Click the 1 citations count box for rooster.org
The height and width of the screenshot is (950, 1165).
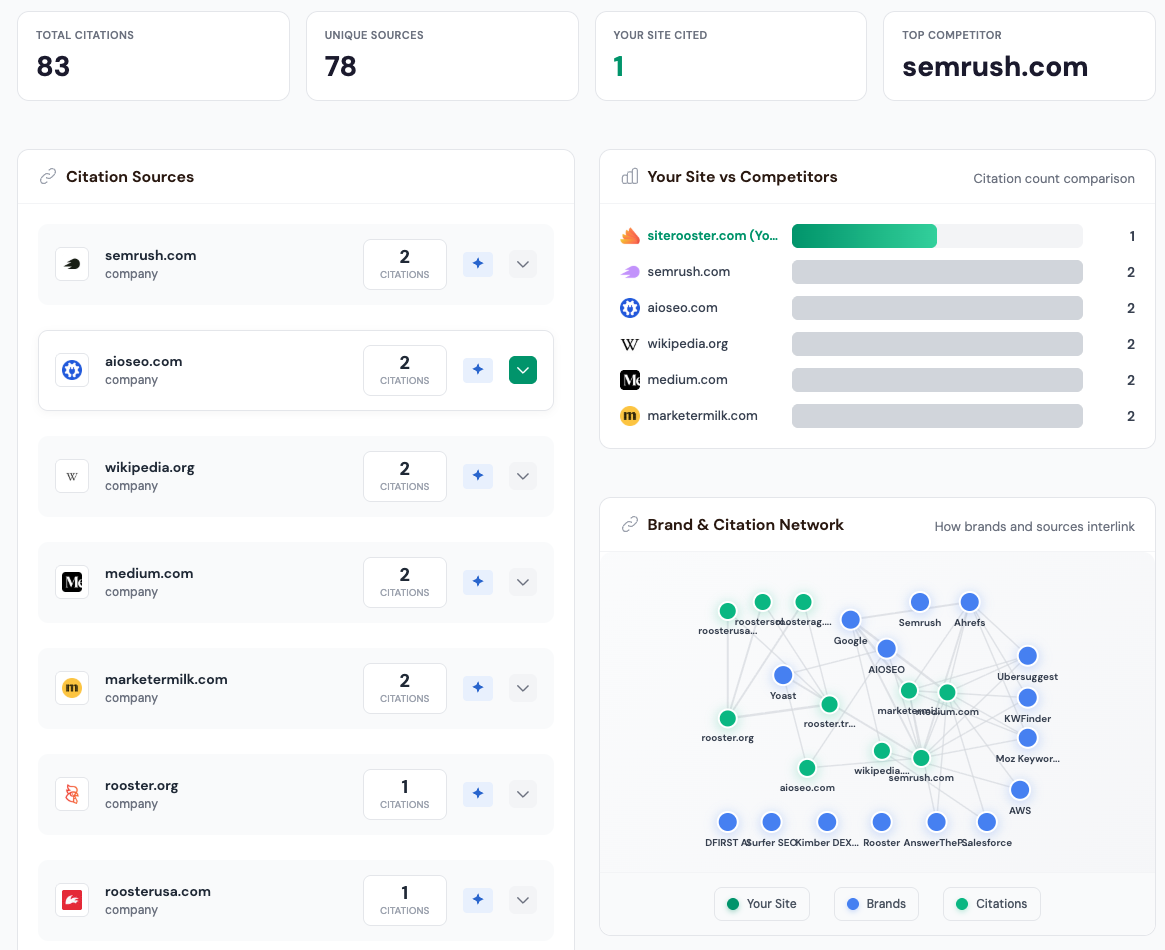point(405,794)
